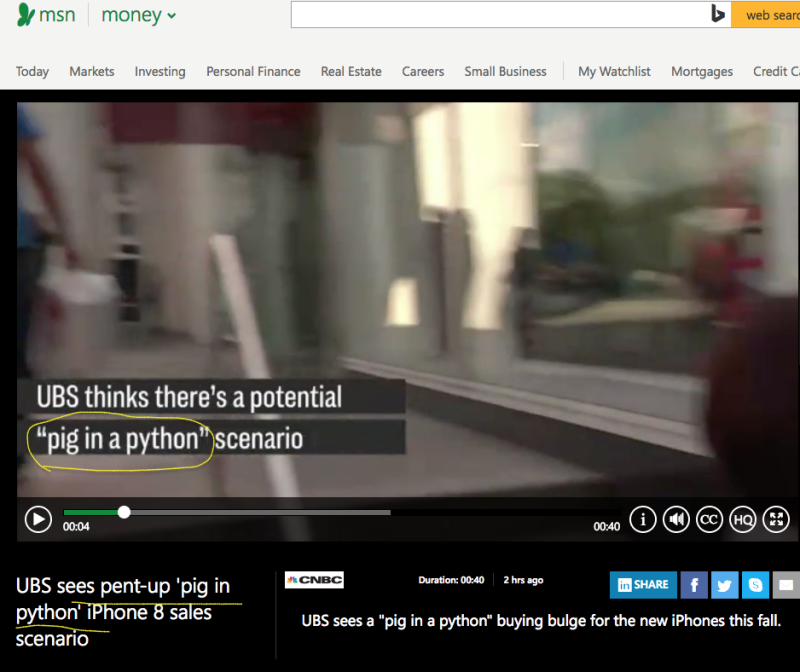The width and height of the screenshot is (800, 672).
Task: Share the video on Twitter
Action: pos(724,585)
